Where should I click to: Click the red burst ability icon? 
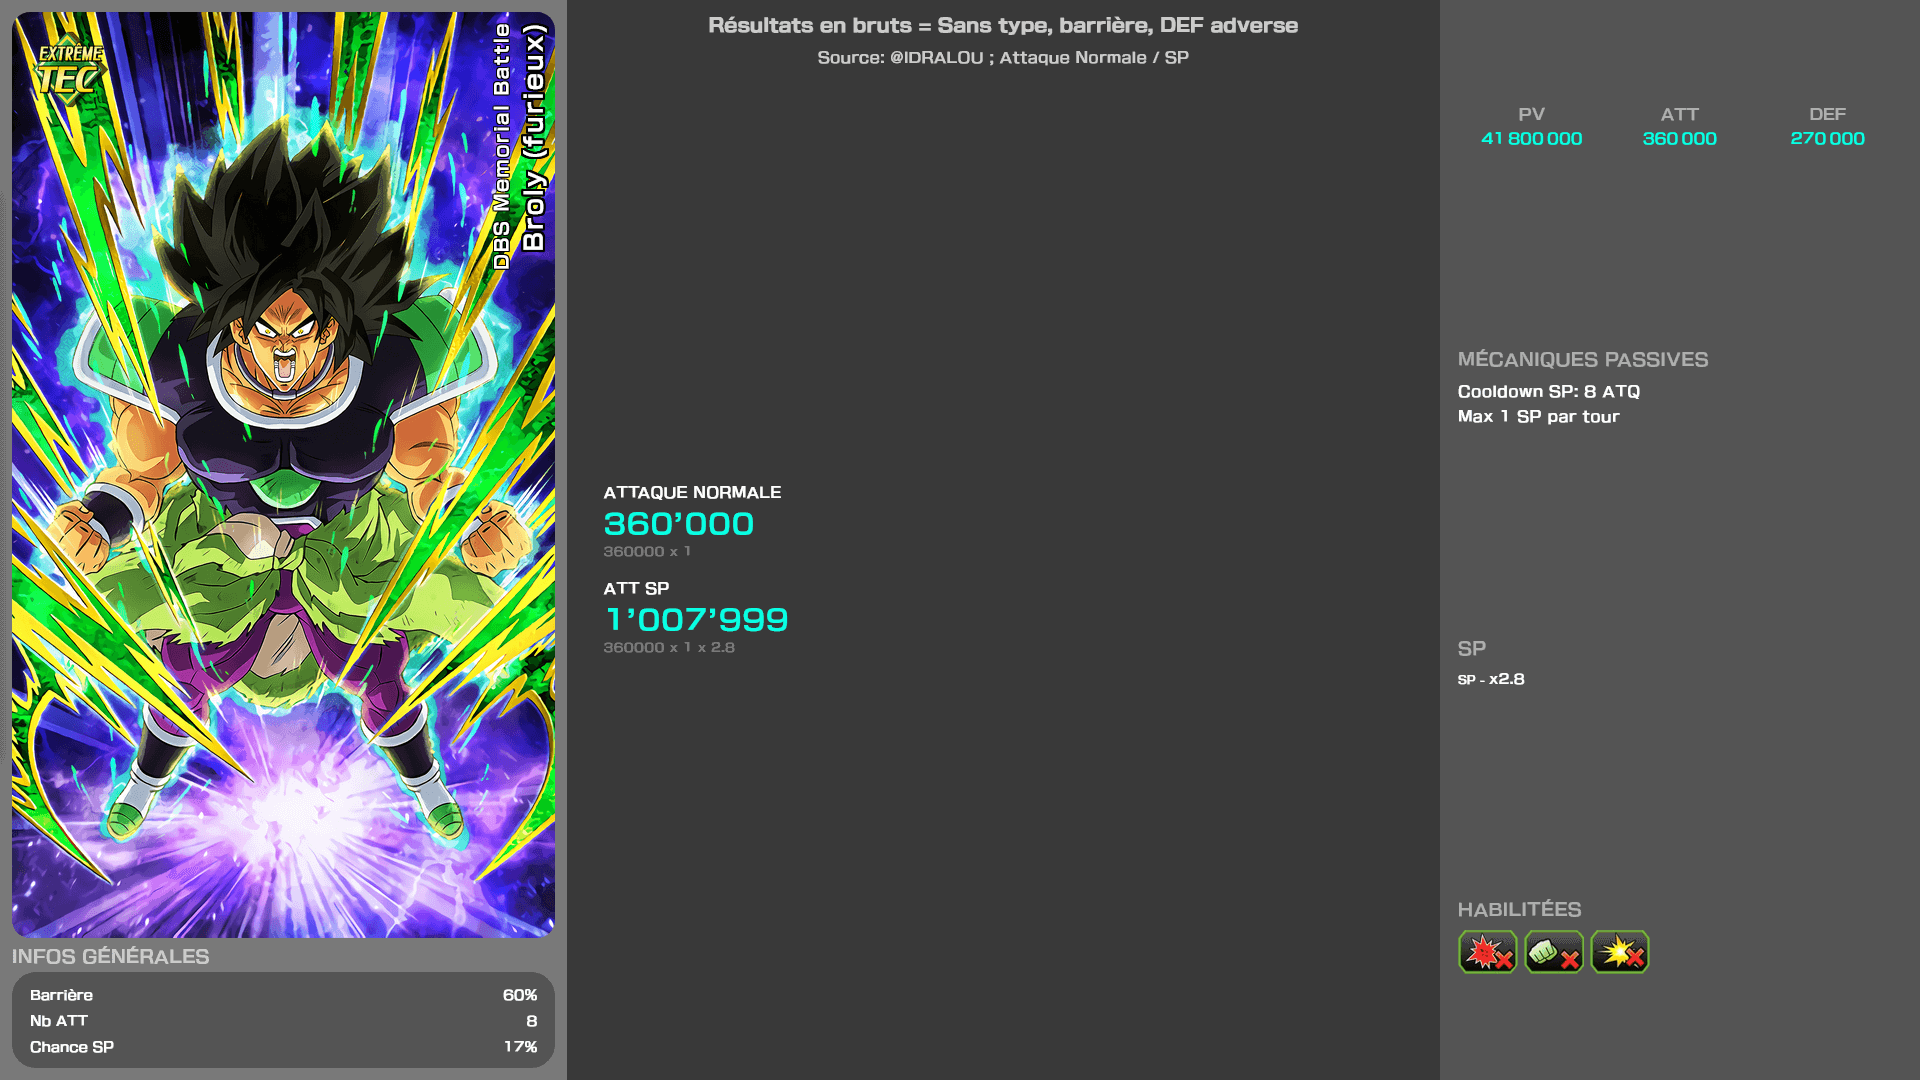[1487, 952]
